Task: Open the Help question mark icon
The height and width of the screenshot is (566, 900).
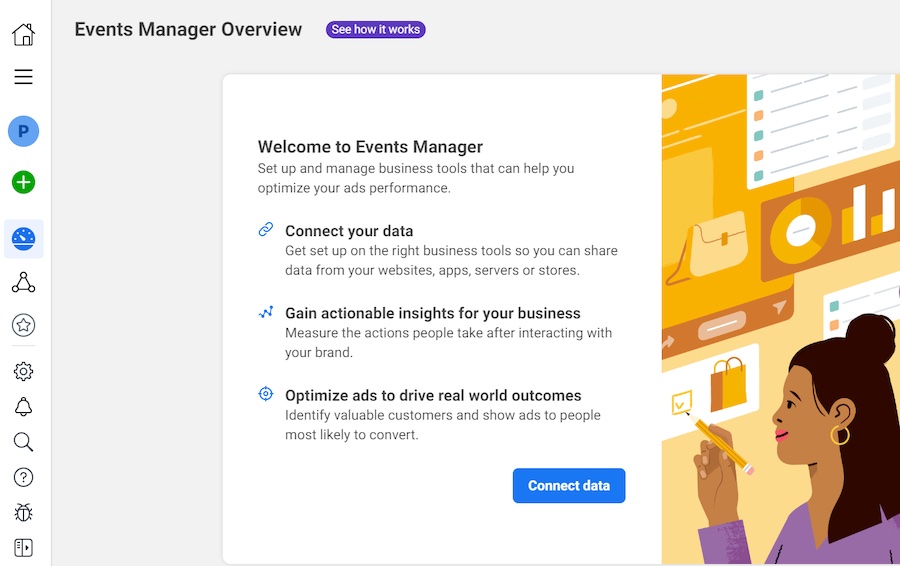Action: 23,478
